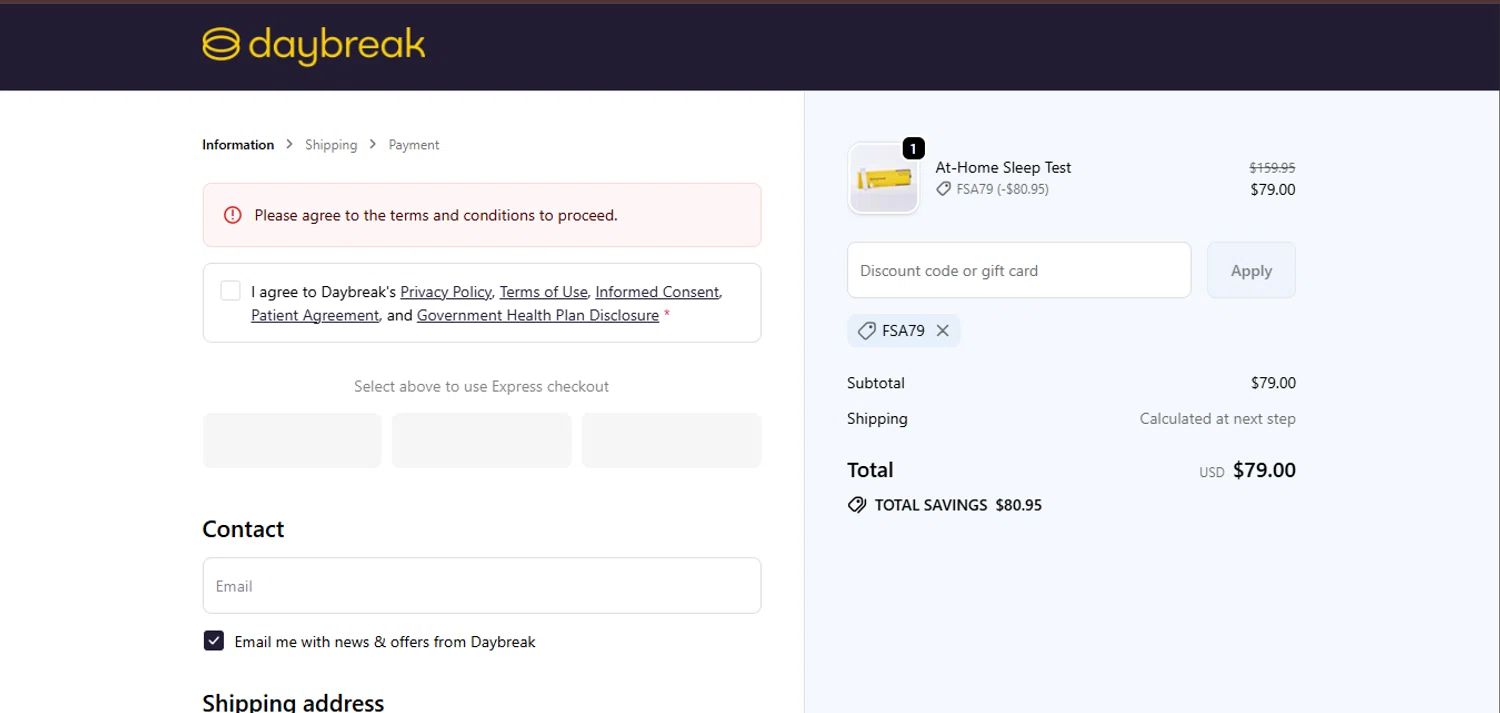Click the chevron between Shipping and Payment
This screenshot has width=1500, height=713.
tap(373, 145)
